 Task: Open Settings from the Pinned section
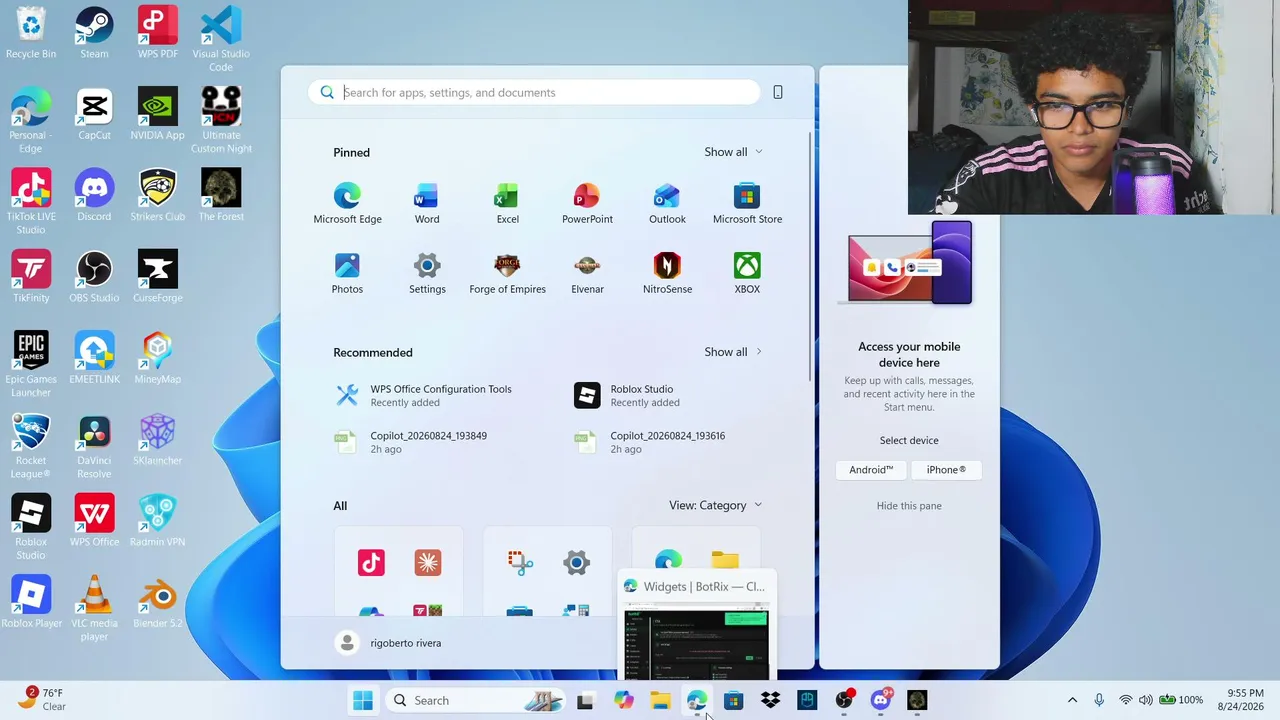[x=427, y=274]
